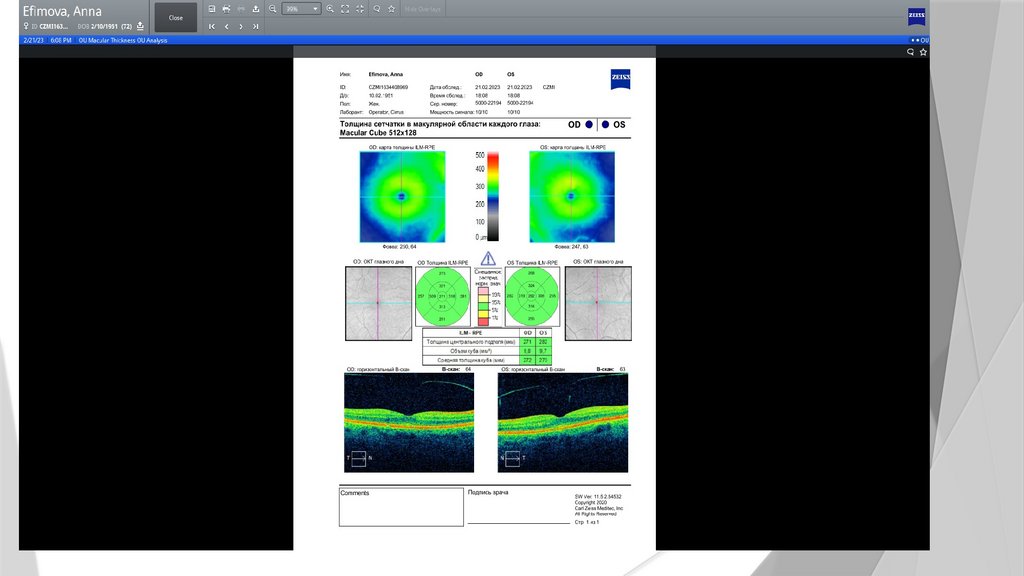Go to the first page arrow
Viewport: 1024px width, 576px height.
212,27
